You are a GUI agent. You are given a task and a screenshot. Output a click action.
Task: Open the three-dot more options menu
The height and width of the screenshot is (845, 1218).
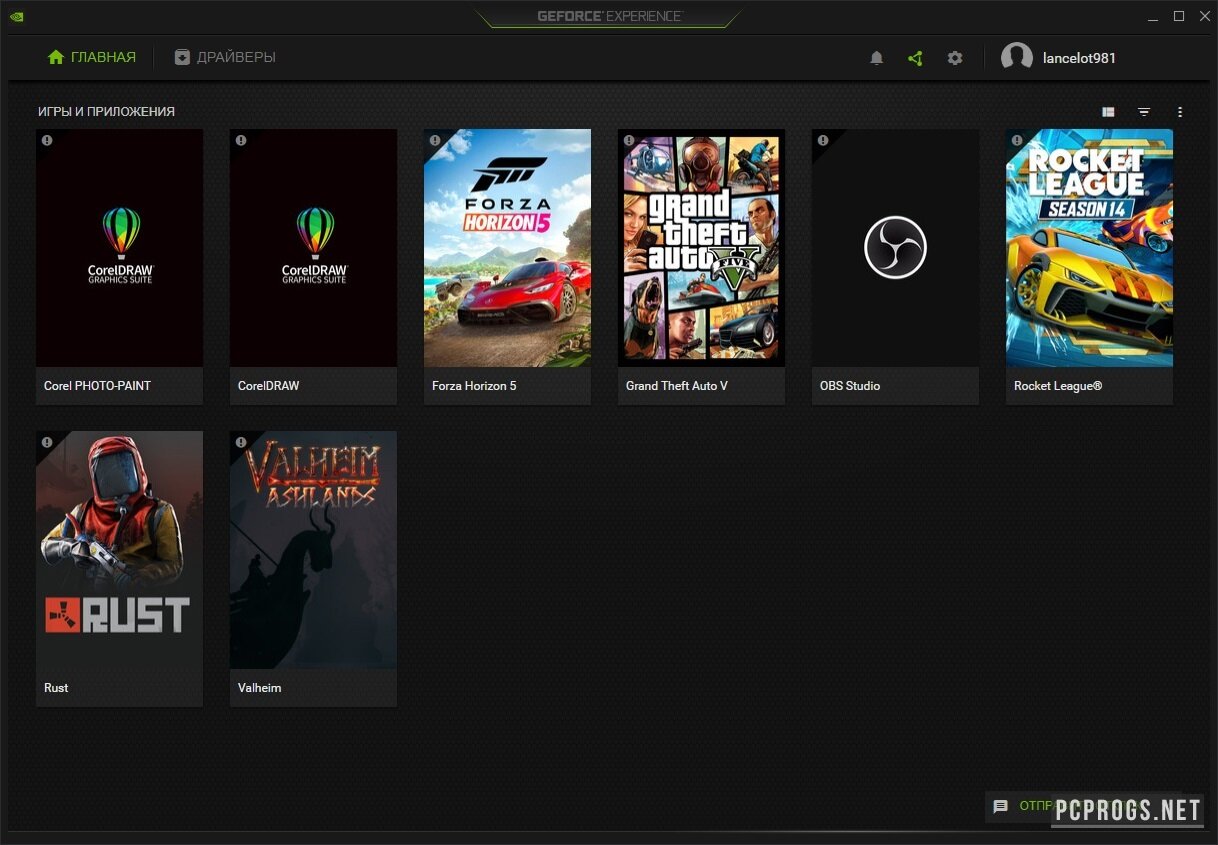1180,112
